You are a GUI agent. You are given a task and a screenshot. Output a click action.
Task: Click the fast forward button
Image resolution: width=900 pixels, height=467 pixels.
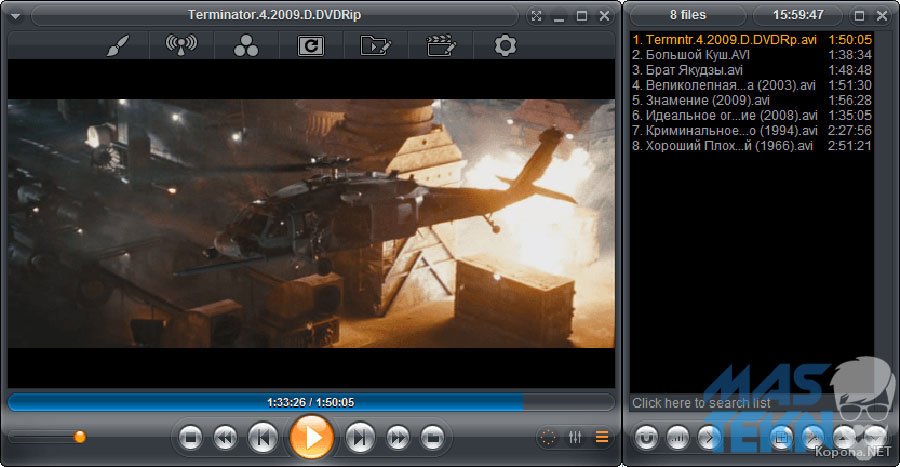(x=398, y=438)
